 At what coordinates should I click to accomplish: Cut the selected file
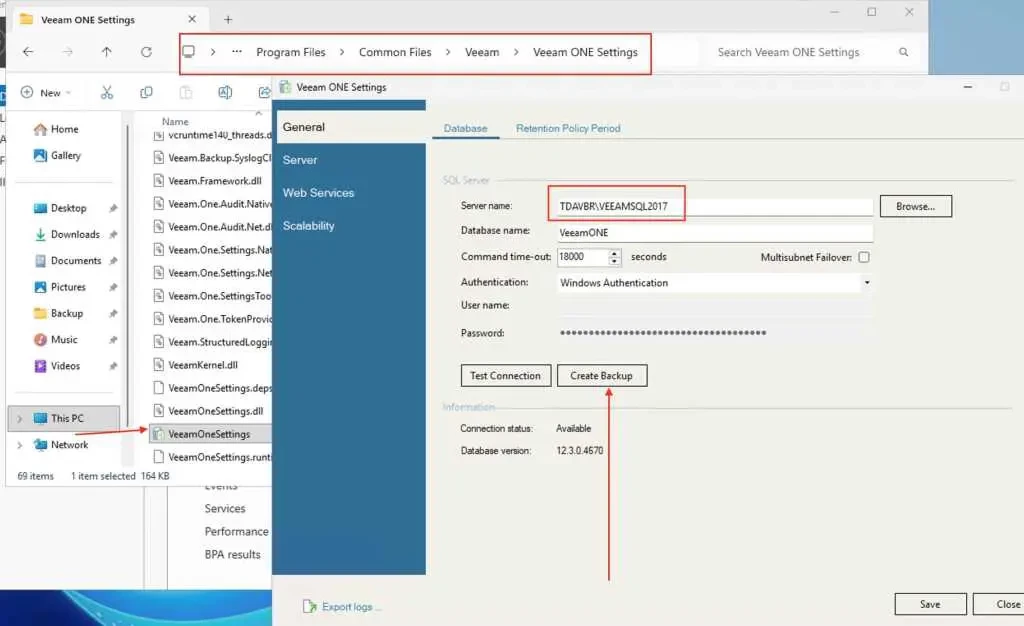point(107,93)
